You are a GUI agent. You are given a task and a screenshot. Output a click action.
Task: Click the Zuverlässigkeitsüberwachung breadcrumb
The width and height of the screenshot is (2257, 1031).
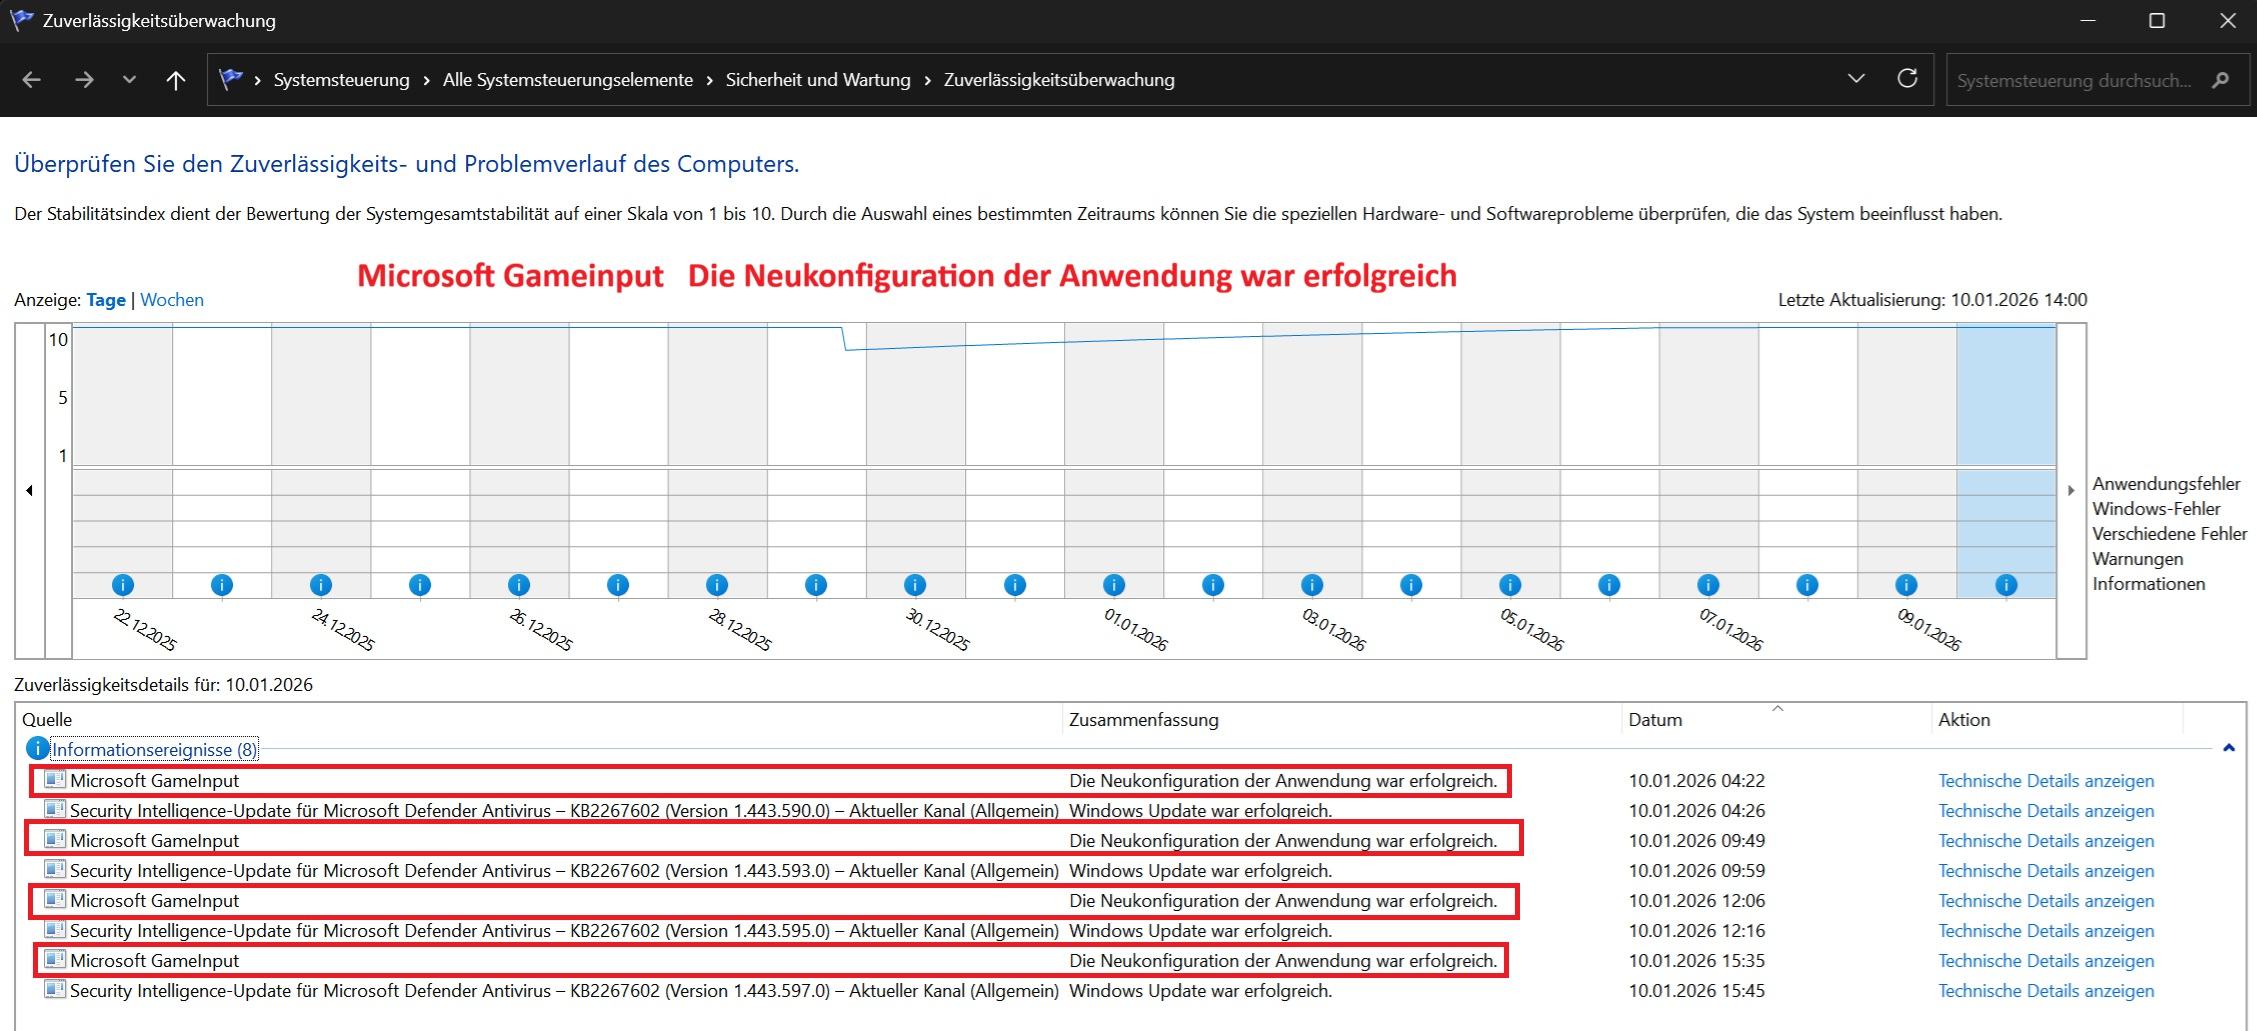pyautogui.click(x=1059, y=80)
